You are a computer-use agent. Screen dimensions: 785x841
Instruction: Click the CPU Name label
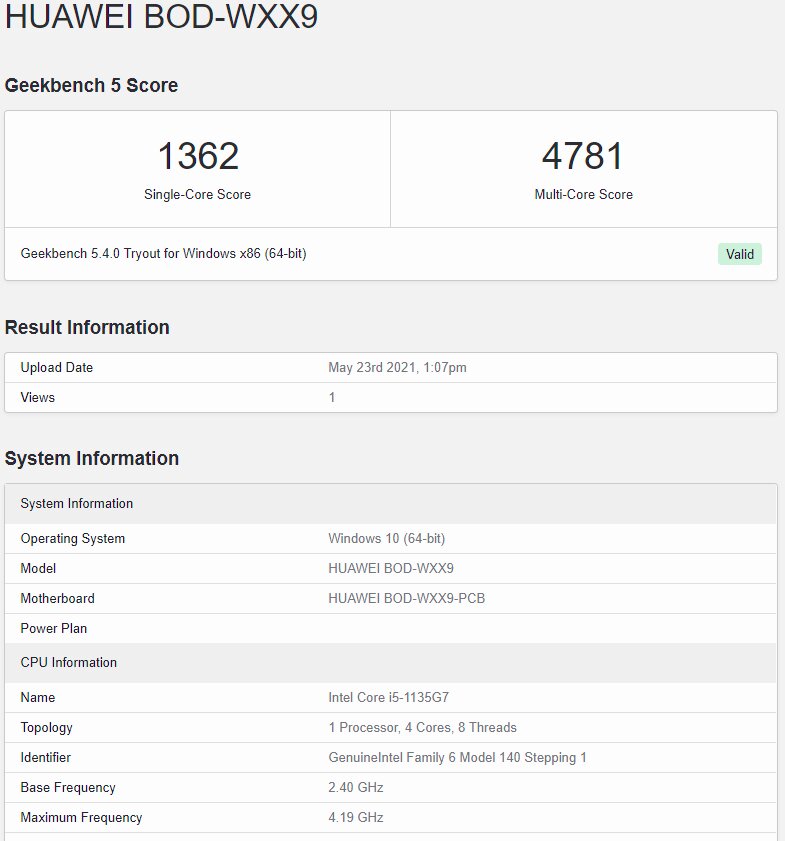point(38,697)
